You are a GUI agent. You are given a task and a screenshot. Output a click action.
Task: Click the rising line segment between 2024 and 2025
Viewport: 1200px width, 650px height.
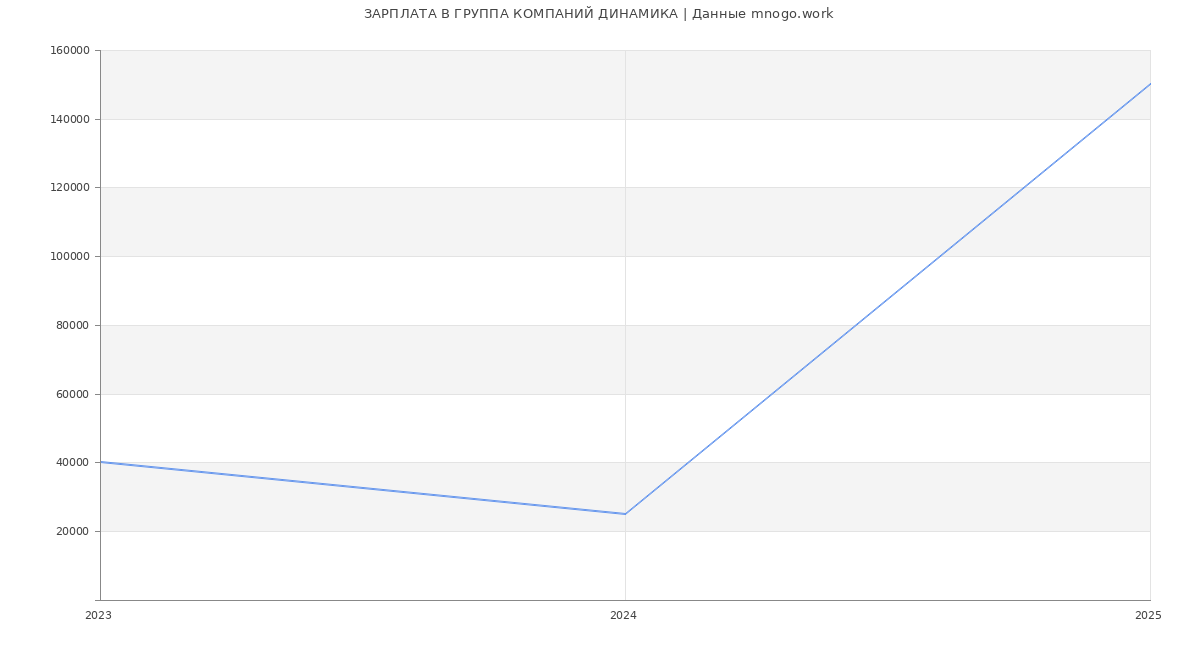[887, 299]
